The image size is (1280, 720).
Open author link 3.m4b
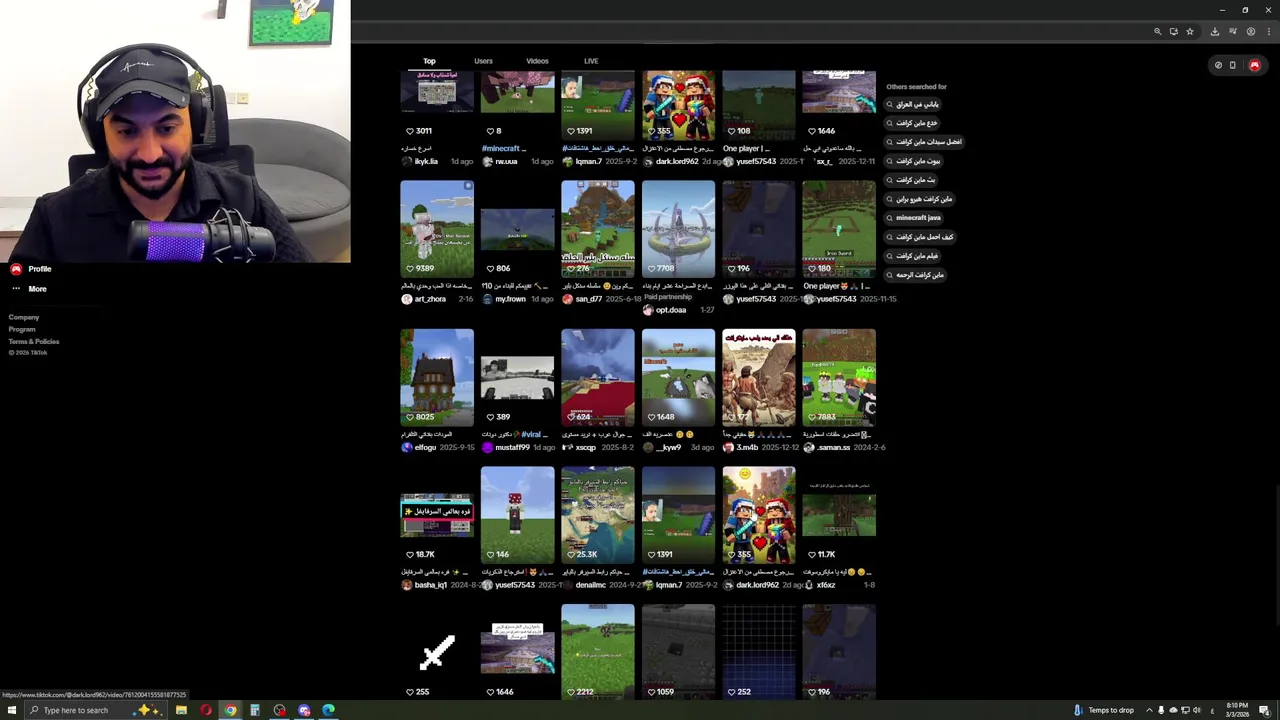pos(747,447)
